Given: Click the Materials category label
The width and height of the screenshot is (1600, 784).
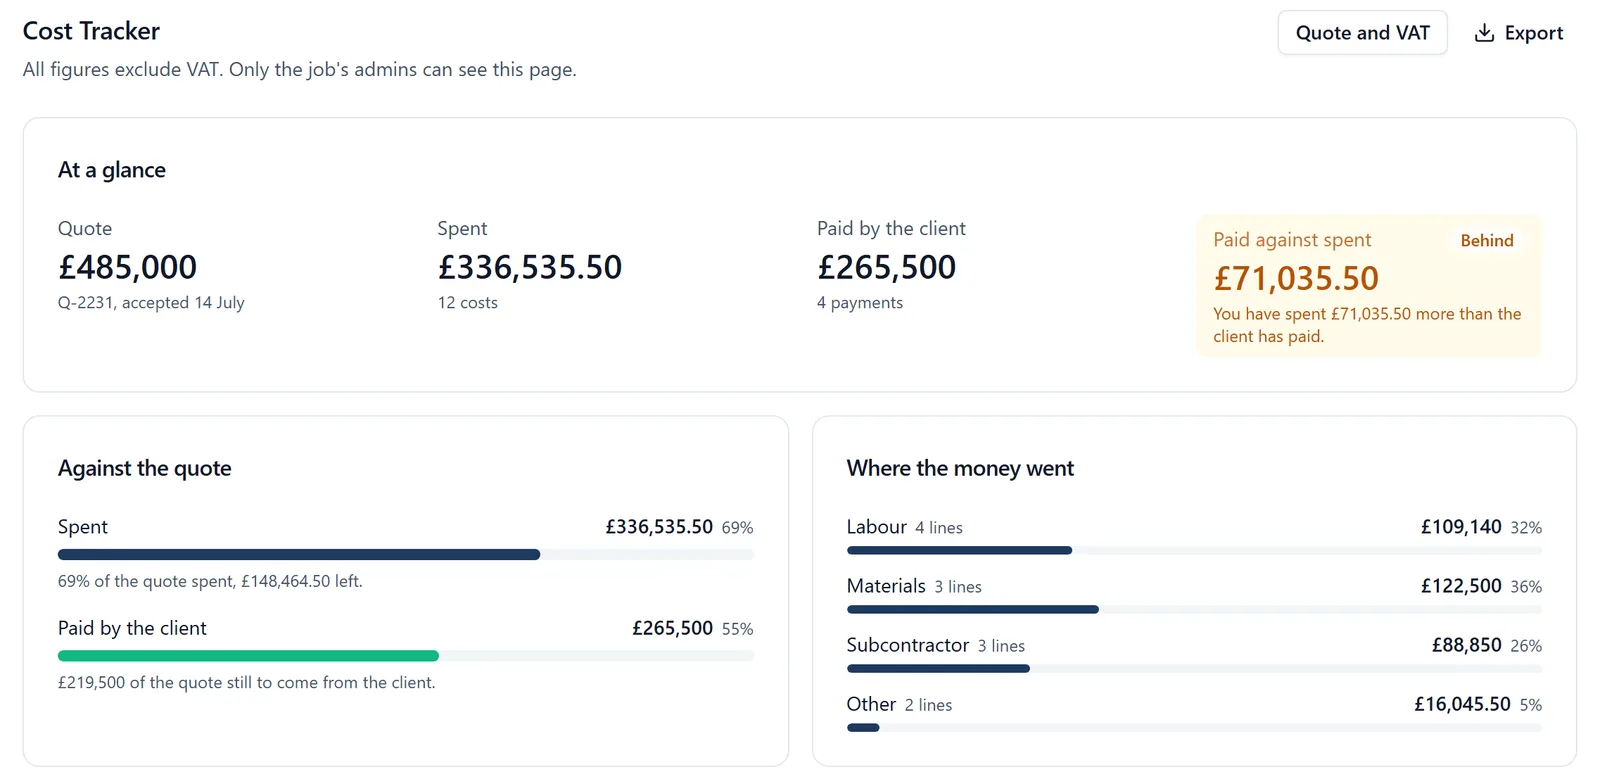Looking at the screenshot, I should tap(886, 586).
